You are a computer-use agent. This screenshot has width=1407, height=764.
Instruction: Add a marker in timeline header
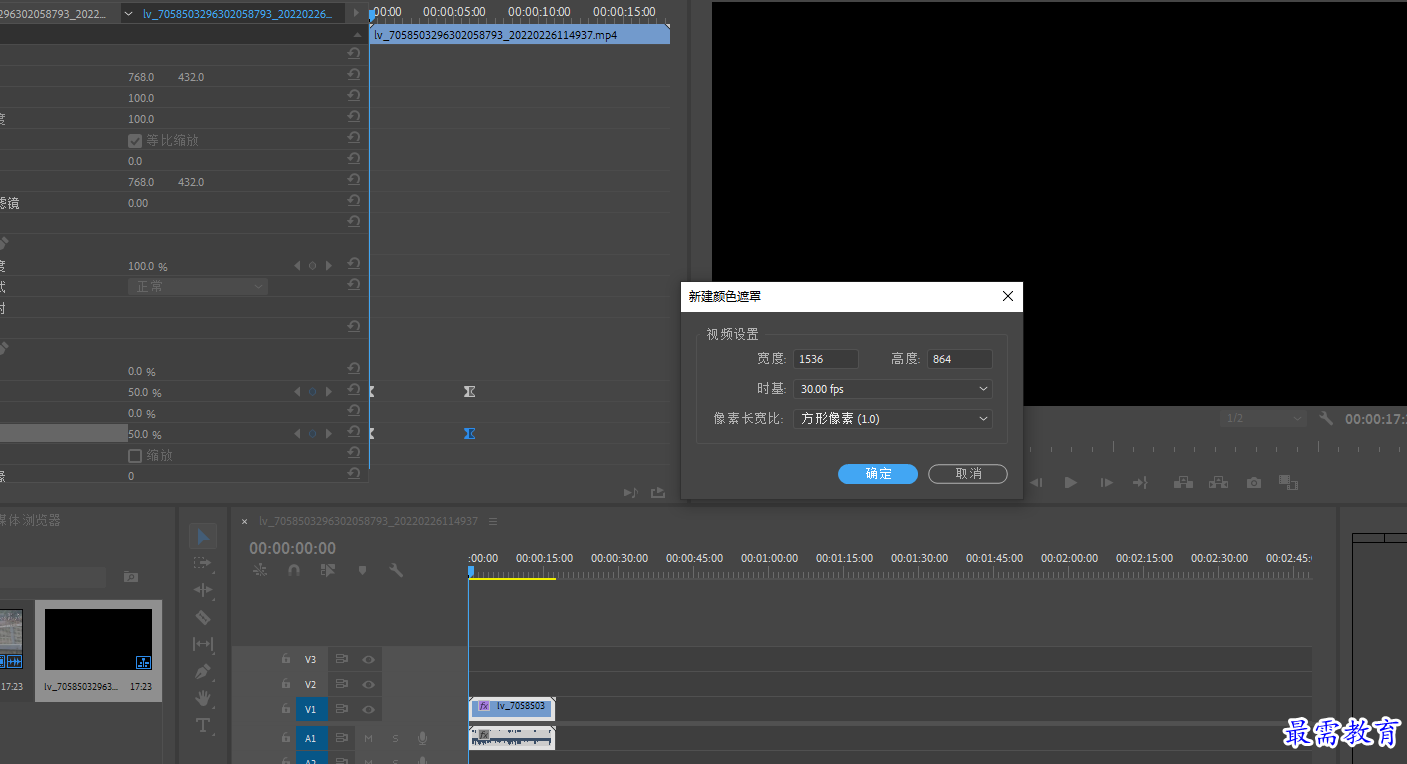click(362, 570)
